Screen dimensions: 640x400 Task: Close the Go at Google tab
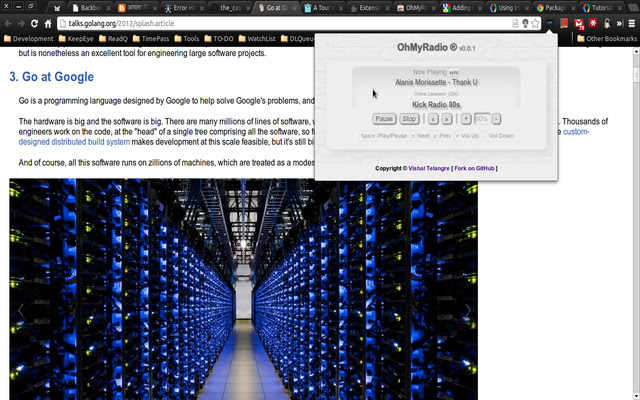[295, 8]
